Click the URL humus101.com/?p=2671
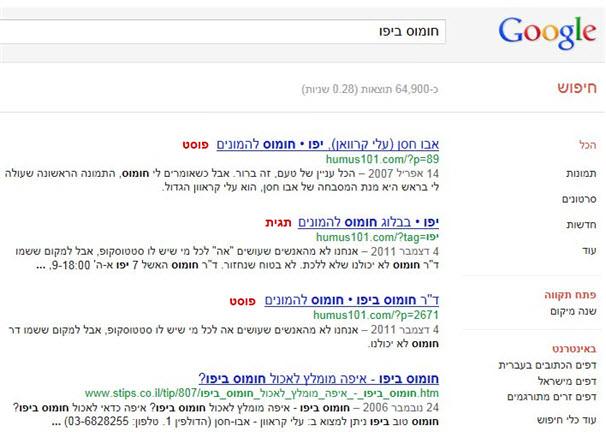This screenshot has width=606, height=435. click(x=376, y=315)
